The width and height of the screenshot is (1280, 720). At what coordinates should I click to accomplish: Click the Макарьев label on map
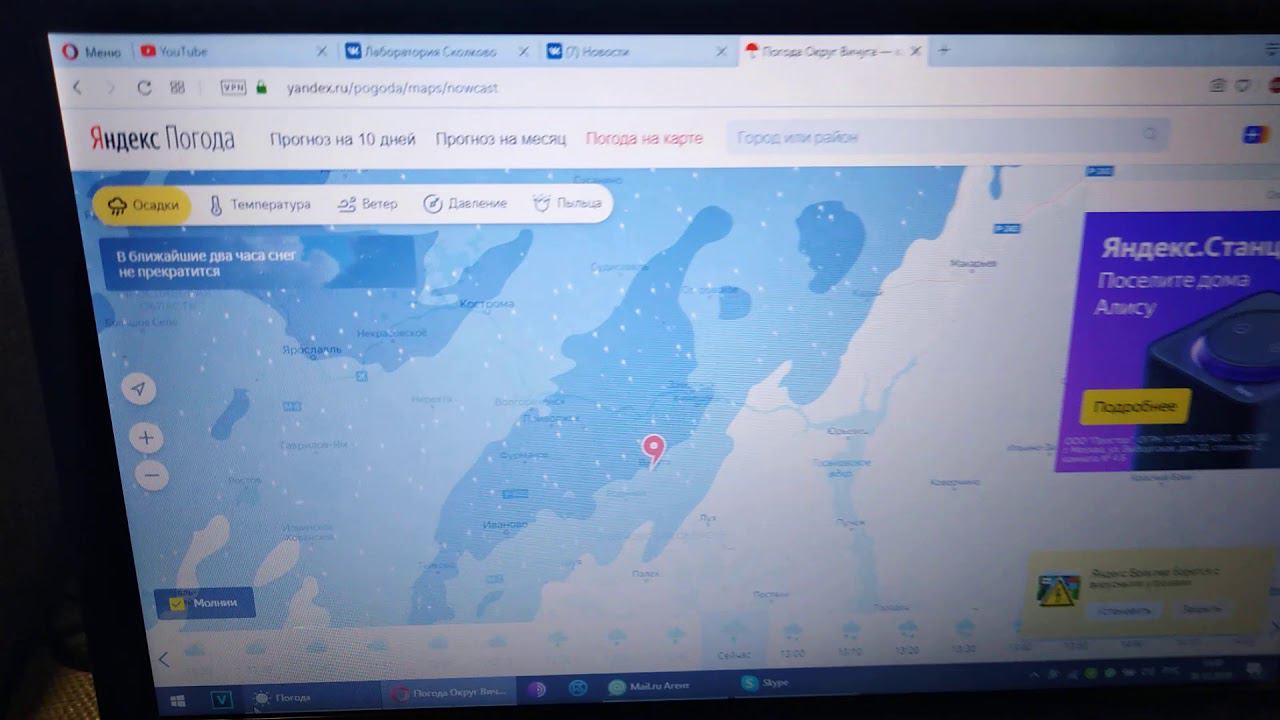973,264
